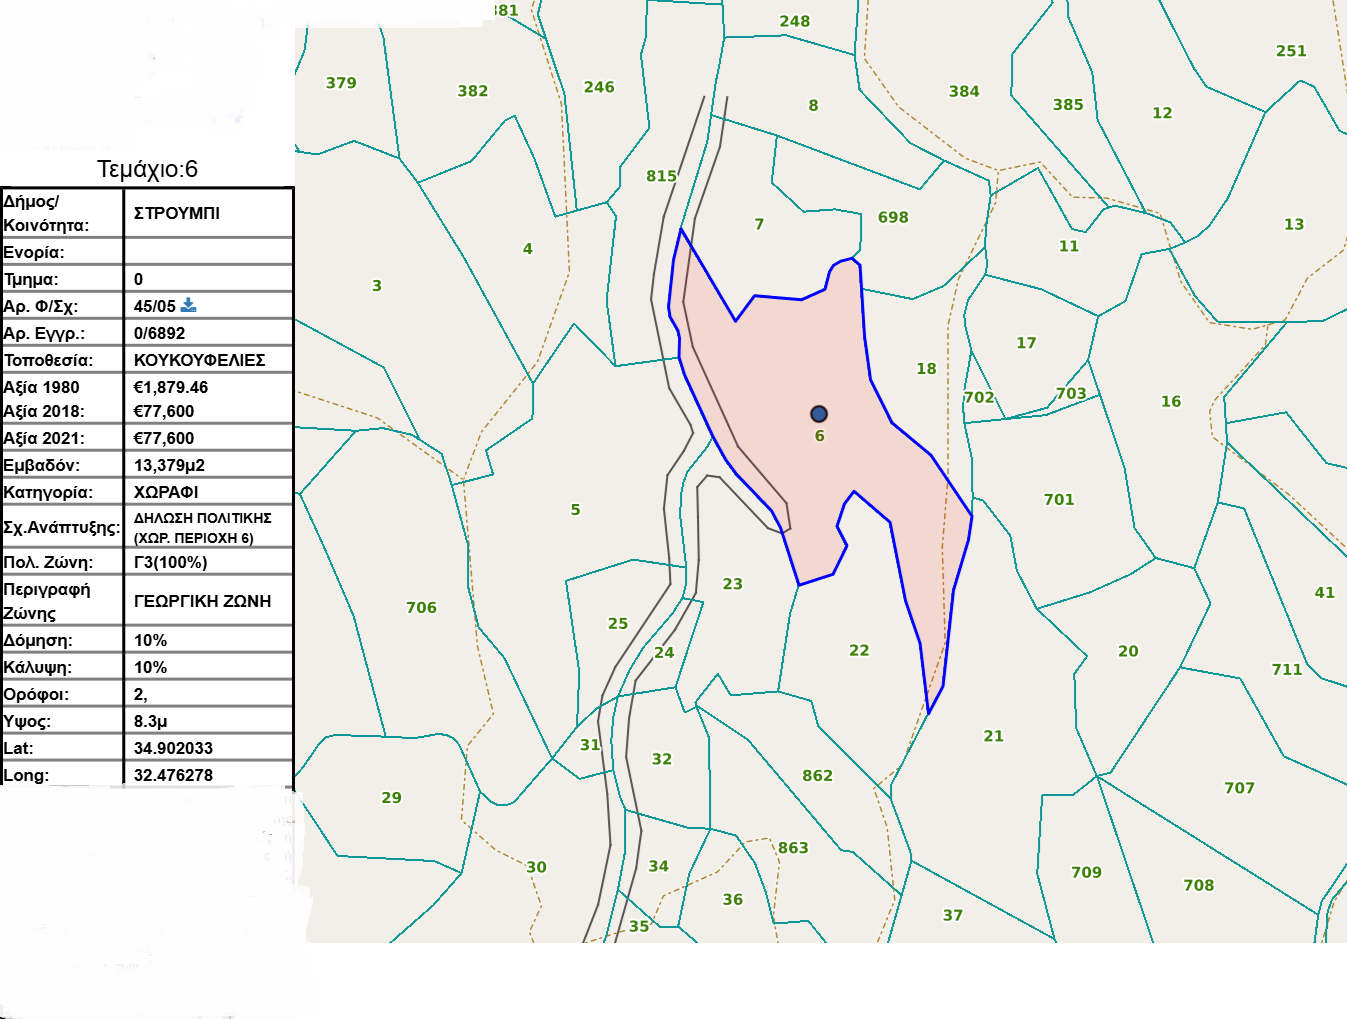1347x1019 pixels.
Task: Choose parcel 5 on the map
Action: [x=575, y=509]
